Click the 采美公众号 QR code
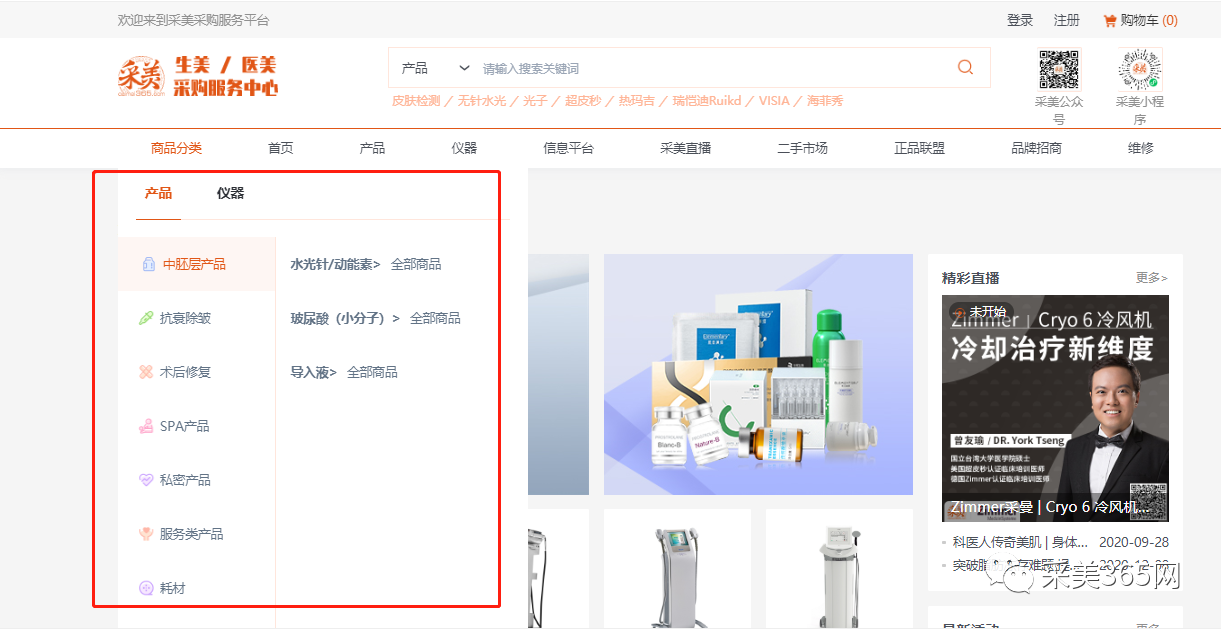1221x629 pixels. tap(1059, 70)
